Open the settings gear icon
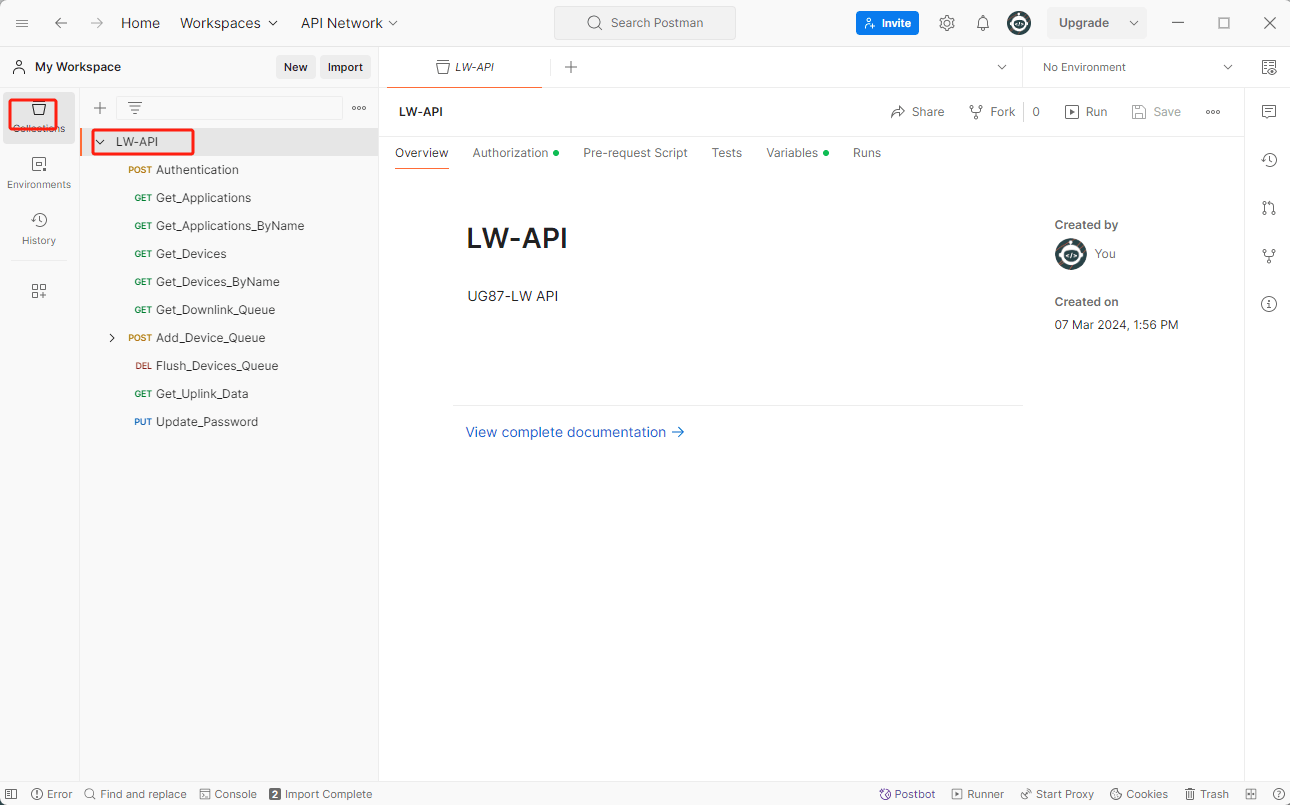The width and height of the screenshot is (1290, 805). coord(947,23)
